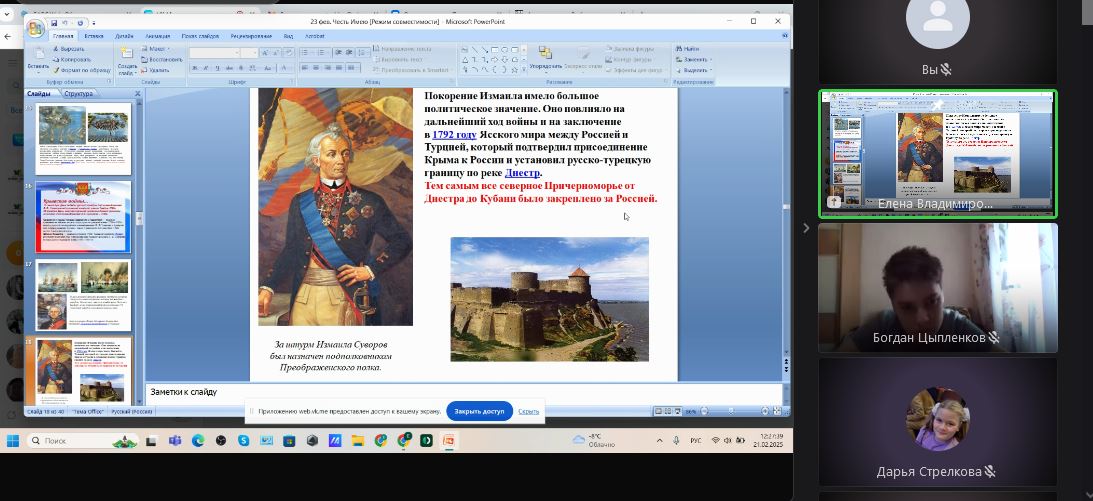Click the PowerPoint icon on the taskbar
The image size is (1093, 501).
point(449,440)
